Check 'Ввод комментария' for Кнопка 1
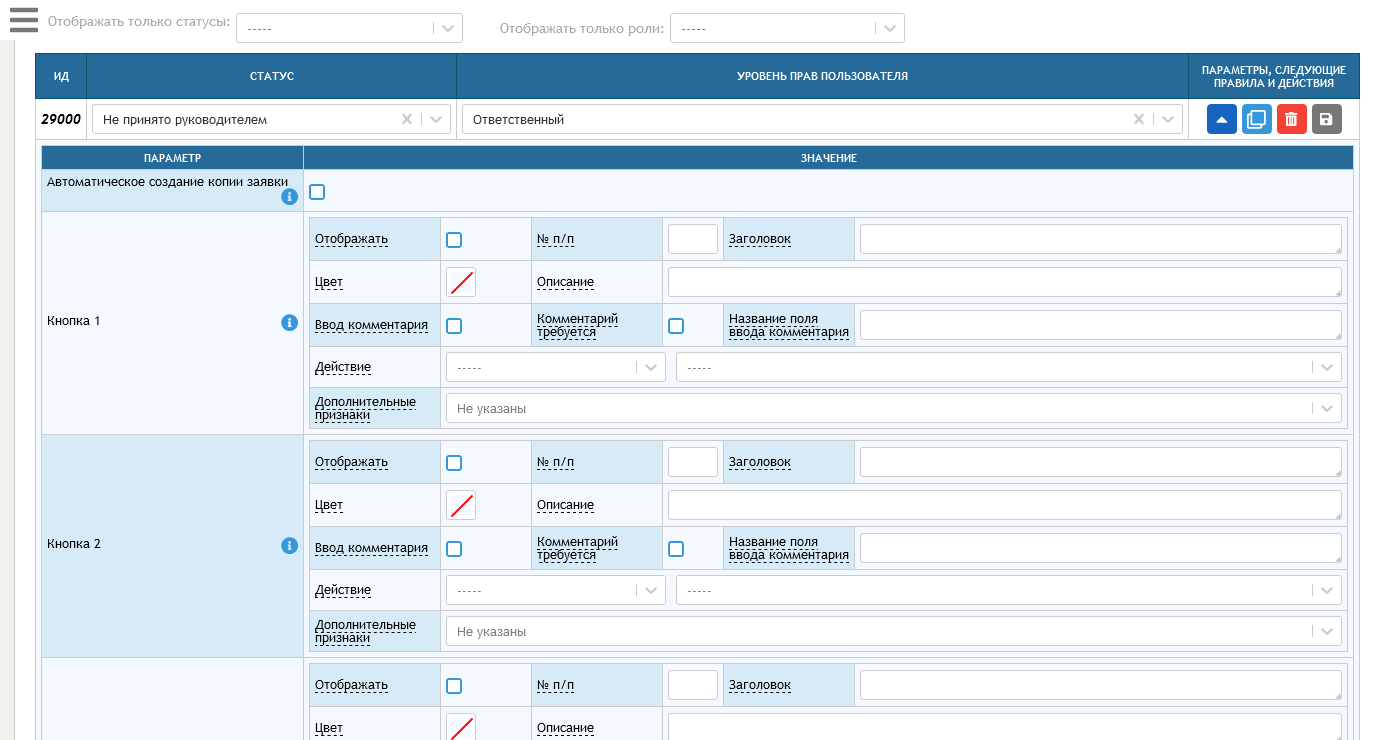 click(454, 326)
